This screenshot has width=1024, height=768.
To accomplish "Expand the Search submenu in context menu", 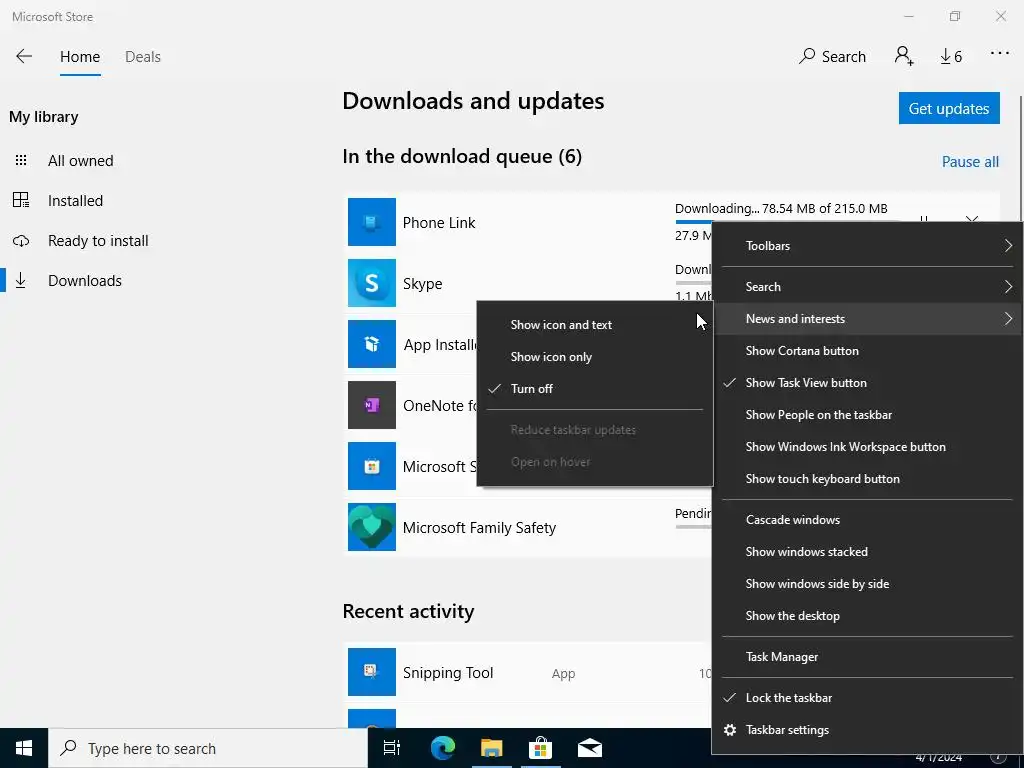I will coord(867,287).
